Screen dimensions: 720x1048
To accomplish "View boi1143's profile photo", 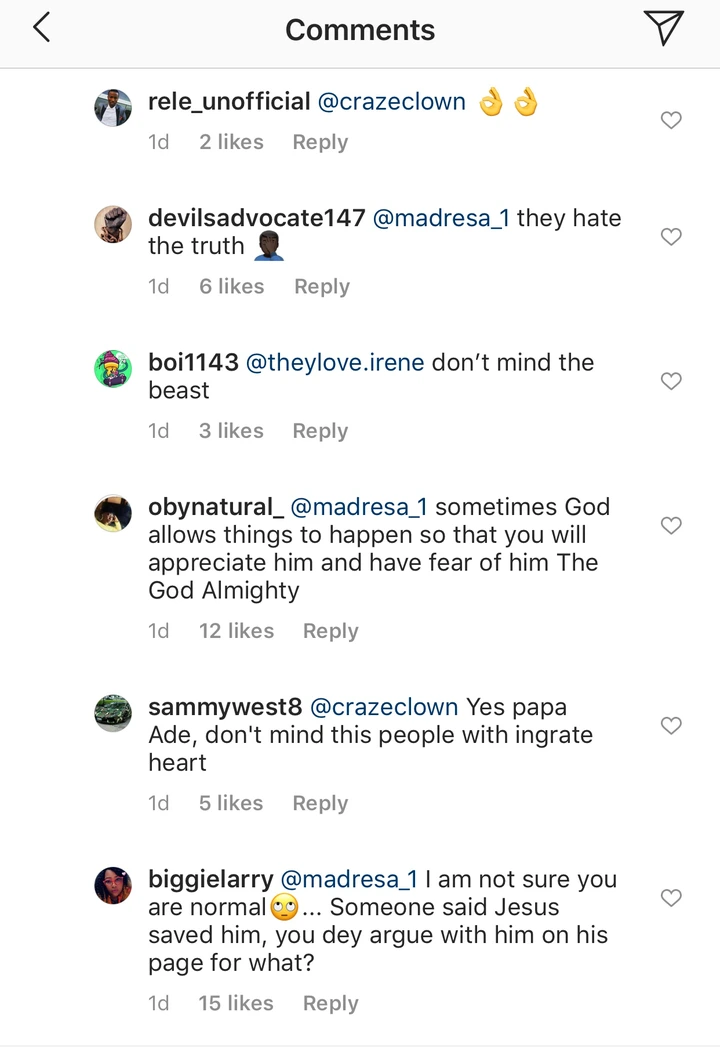I will [113, 369].
